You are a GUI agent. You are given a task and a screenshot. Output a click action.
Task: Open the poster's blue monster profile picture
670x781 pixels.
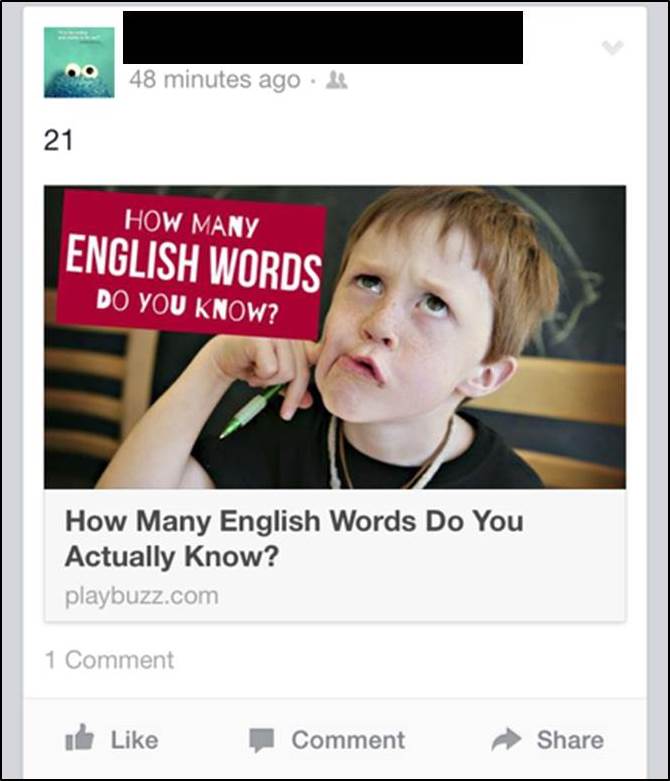[79, 62]
